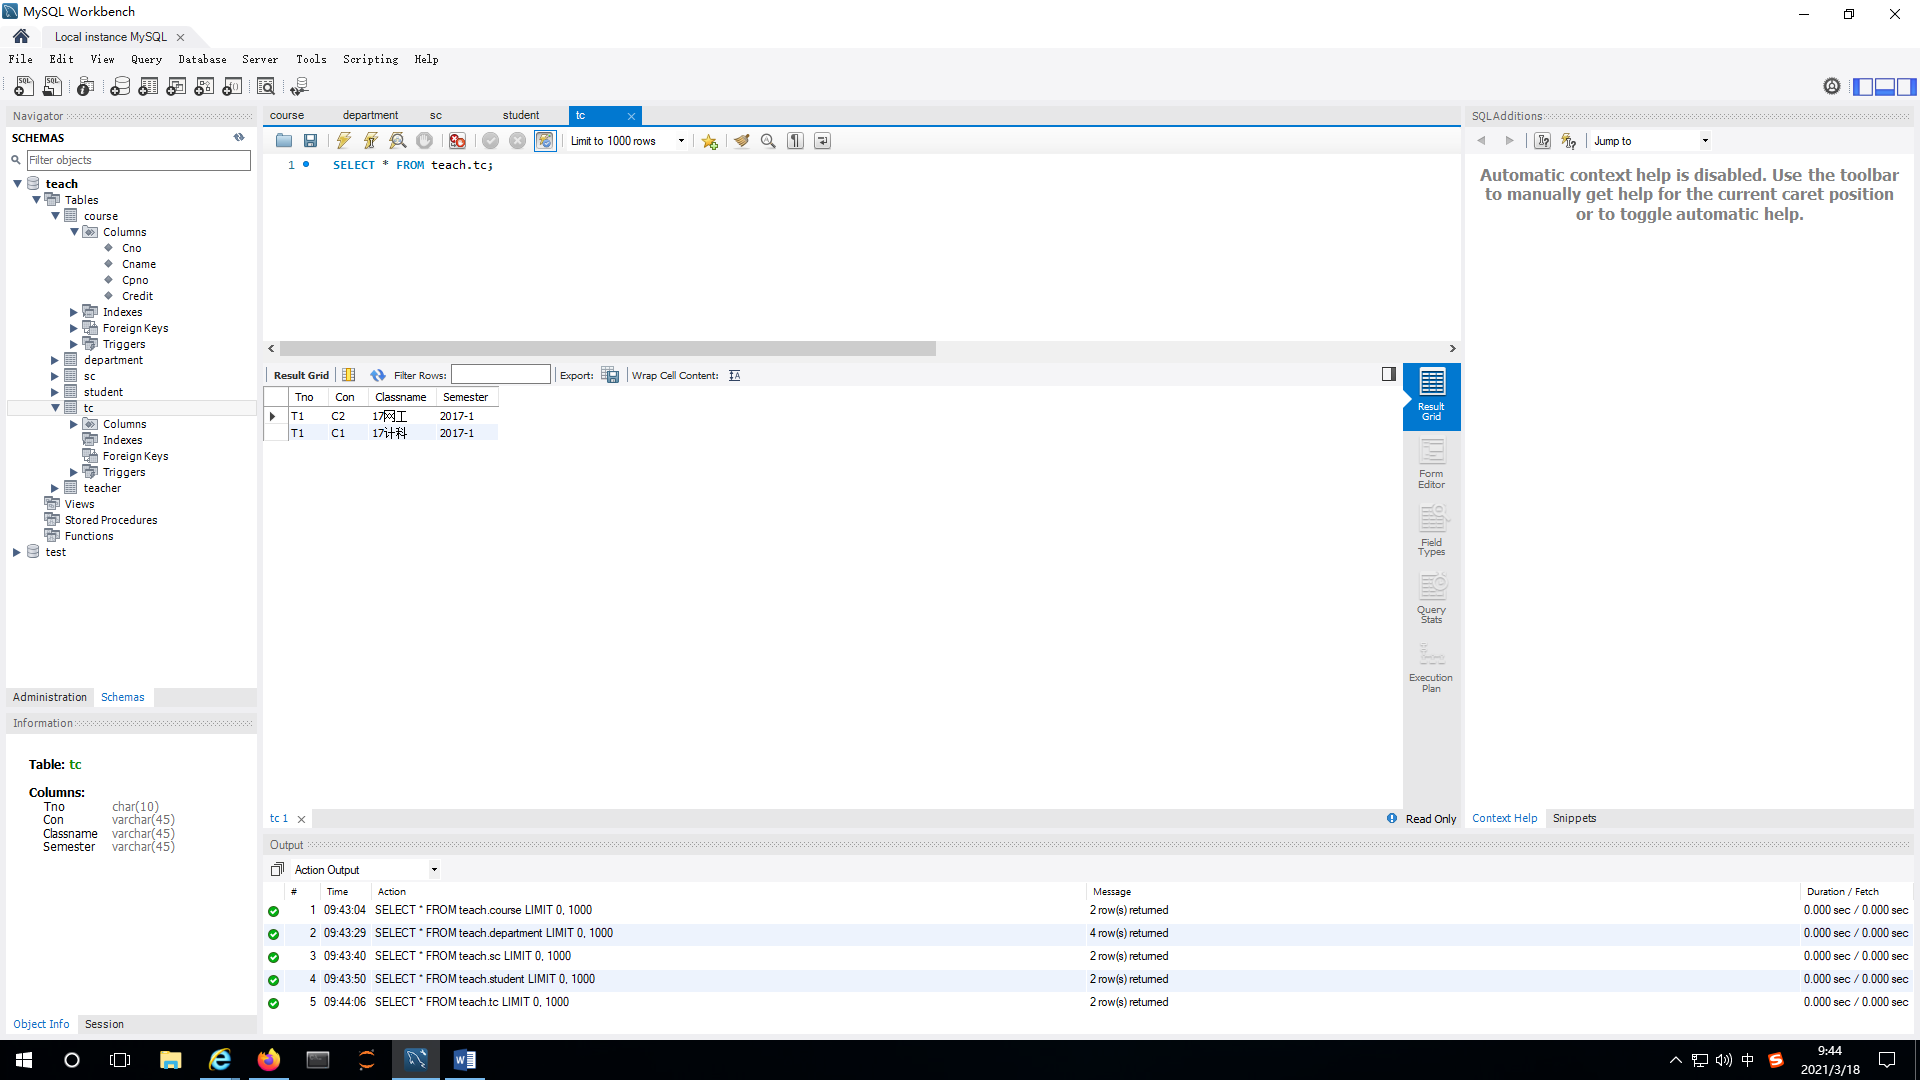Viewport: 1920px width, 1080px height.
Task: Toggle word wrap in the SQL editor
Action: tap(822, 140)
